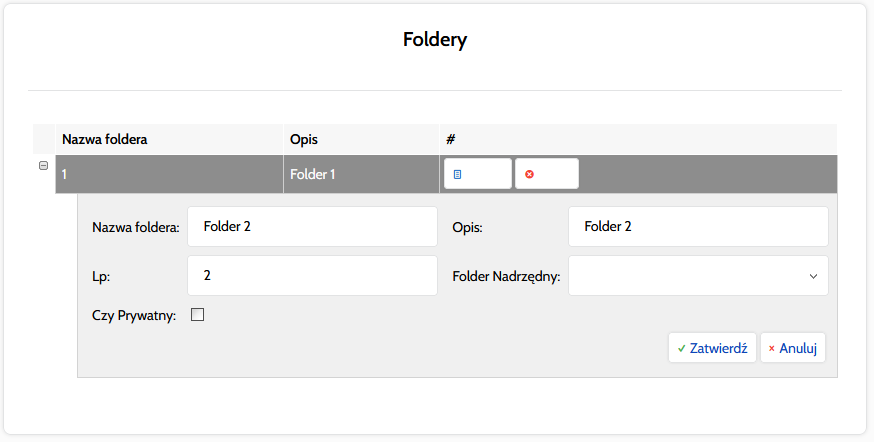874x442 pixels.
Task: Cancel editing with the Anuluj button
Action: [793, 348]
